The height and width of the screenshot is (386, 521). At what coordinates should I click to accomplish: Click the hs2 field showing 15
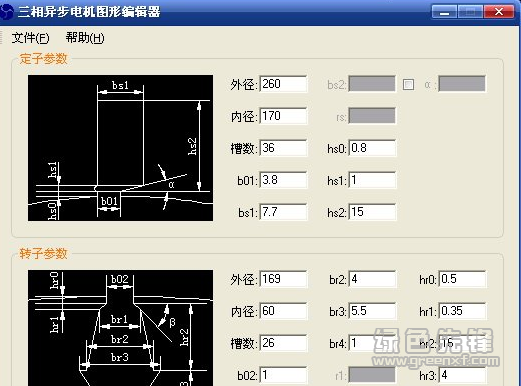point(372,212)
